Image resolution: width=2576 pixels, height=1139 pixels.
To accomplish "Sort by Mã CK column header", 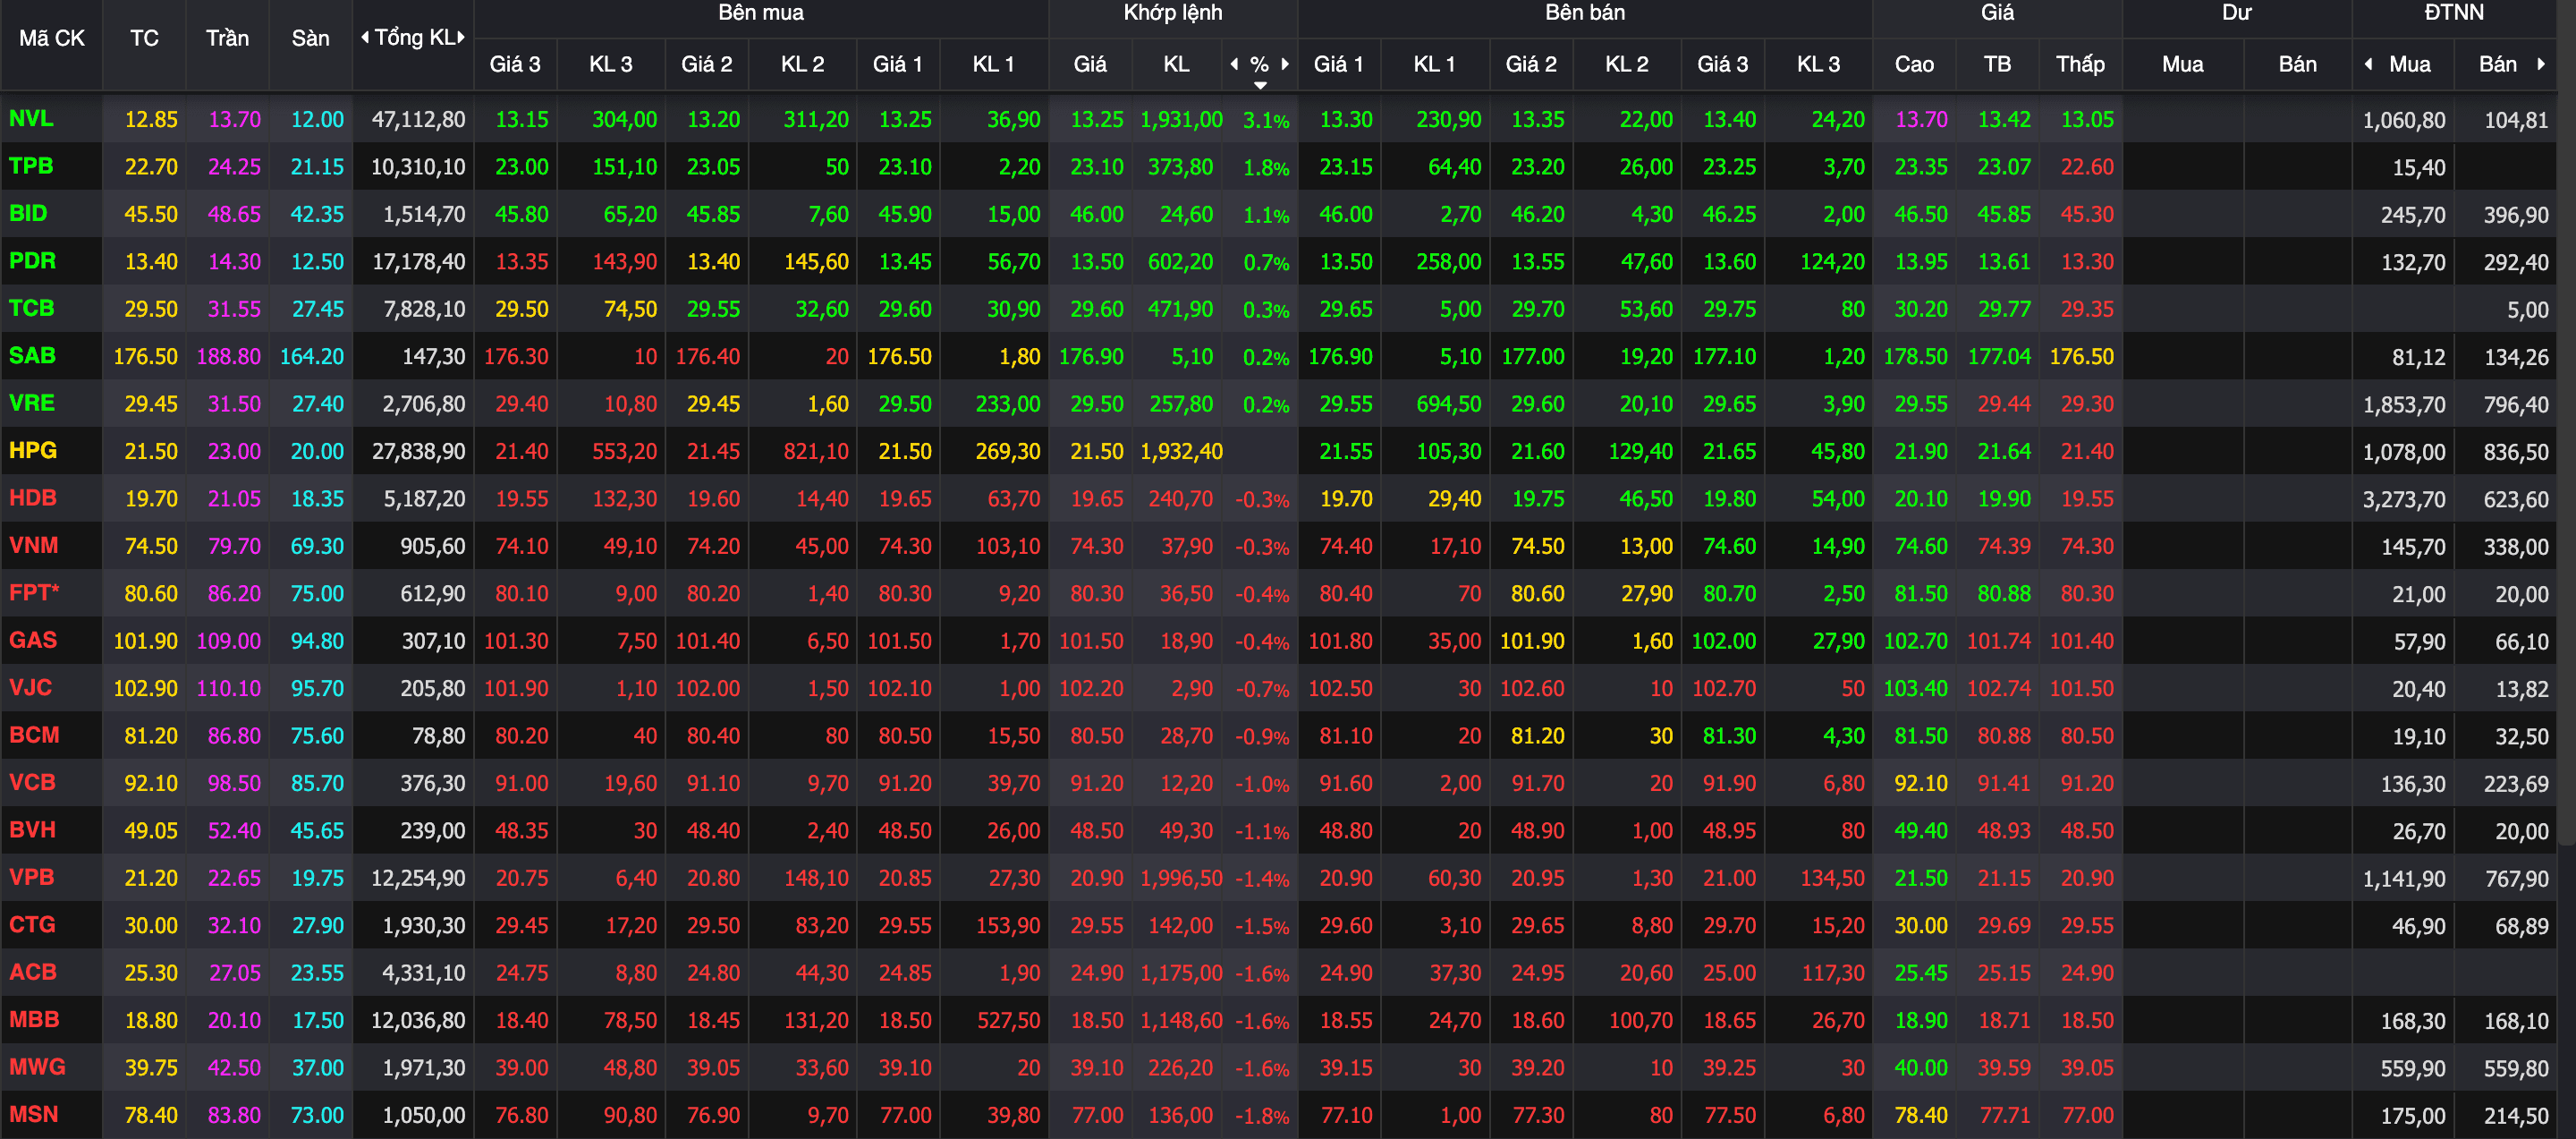I will (52, 38).
